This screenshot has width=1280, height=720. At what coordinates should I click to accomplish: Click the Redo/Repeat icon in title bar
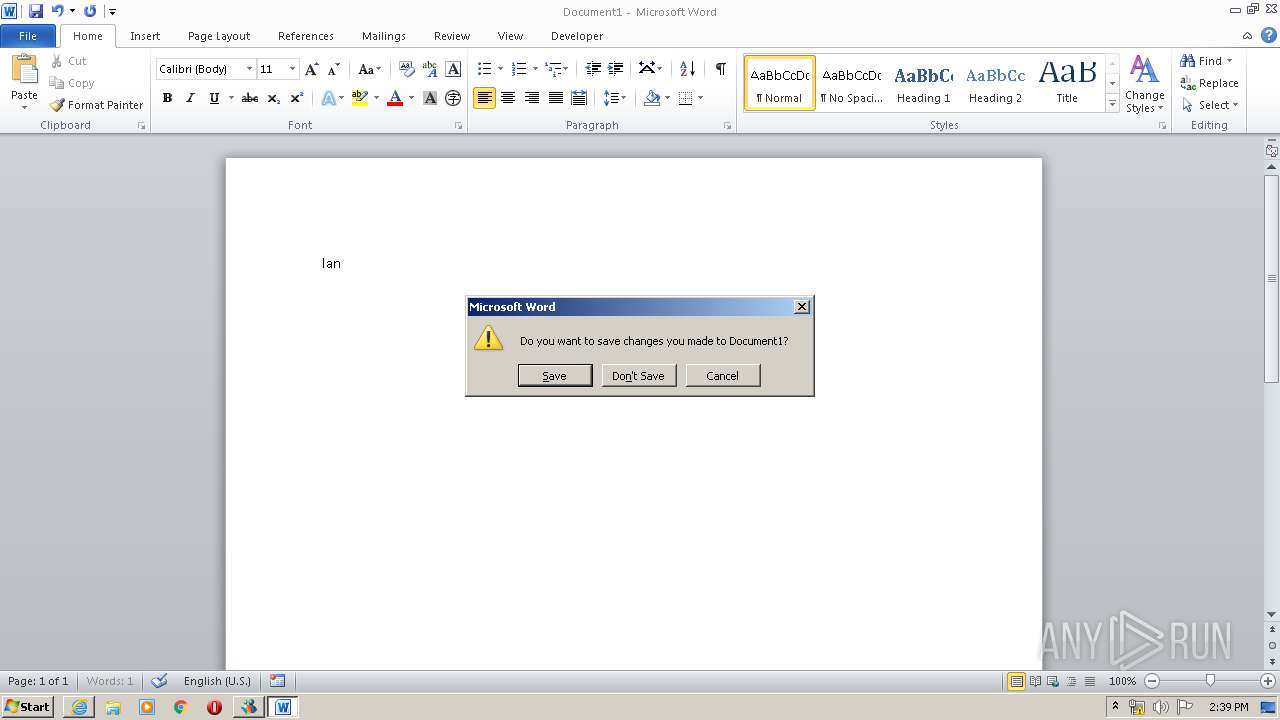90,11
